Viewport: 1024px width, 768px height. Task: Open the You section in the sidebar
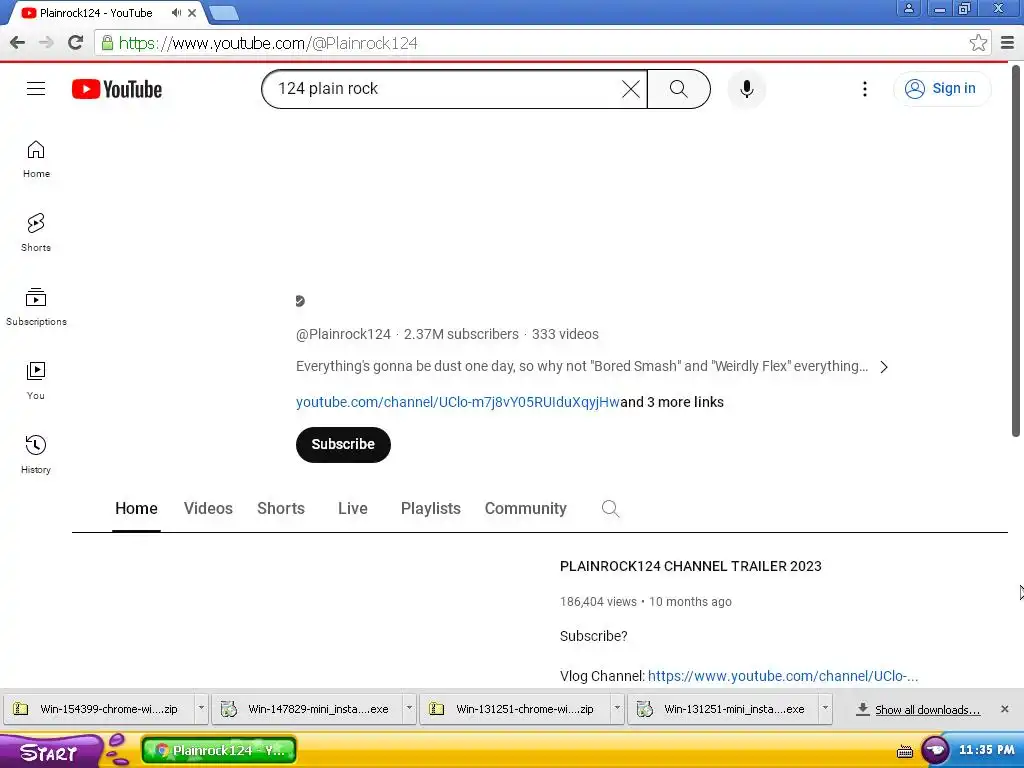click(x=36, y=381)
